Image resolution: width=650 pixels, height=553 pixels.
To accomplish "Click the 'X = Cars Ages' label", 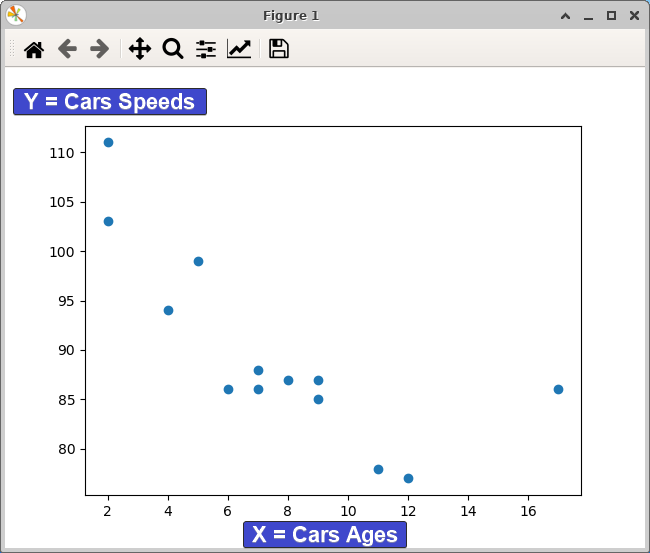I will (x=325, y=534).
